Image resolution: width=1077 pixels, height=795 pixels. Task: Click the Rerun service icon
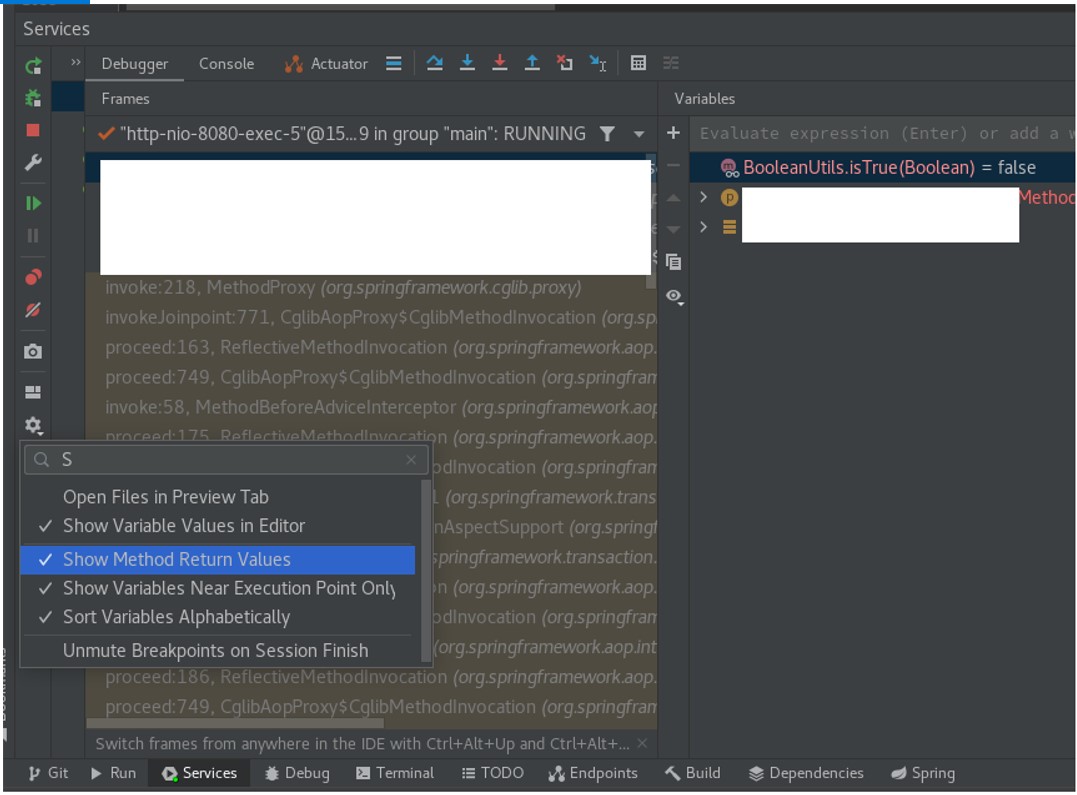point(33,66)
